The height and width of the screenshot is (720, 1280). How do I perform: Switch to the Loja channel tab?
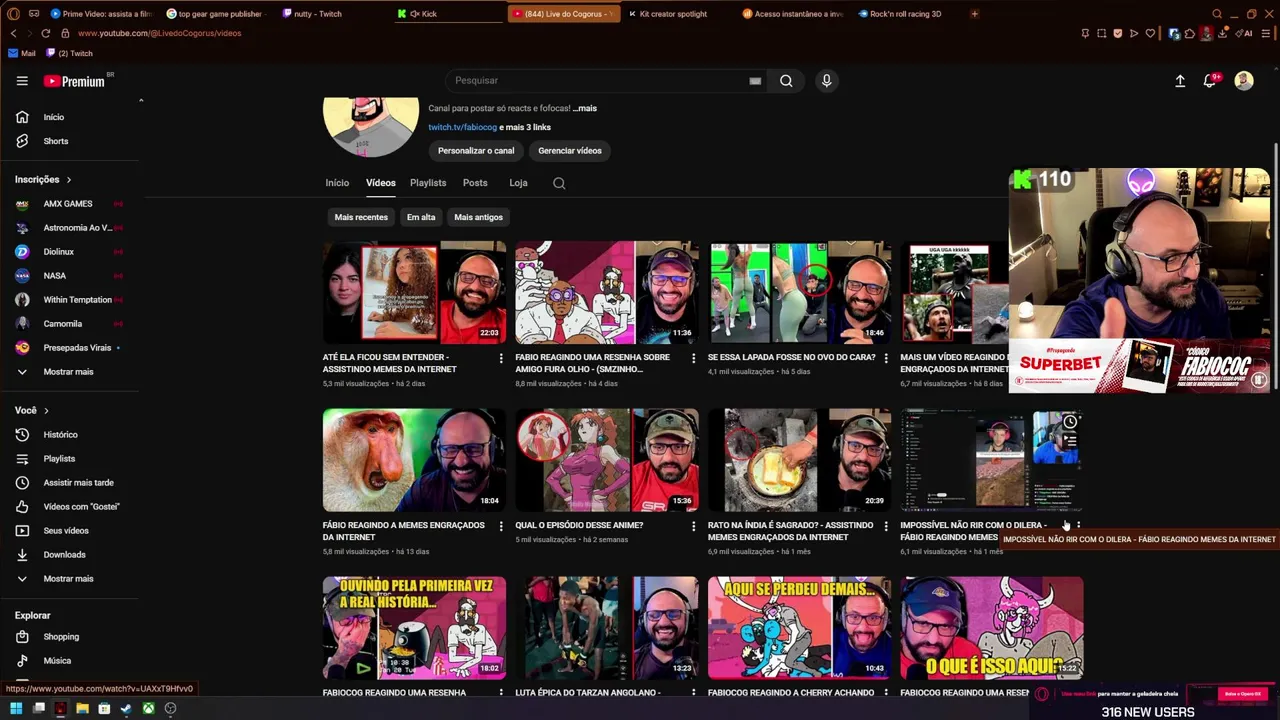pyautogui.click(x=518, y=183)
